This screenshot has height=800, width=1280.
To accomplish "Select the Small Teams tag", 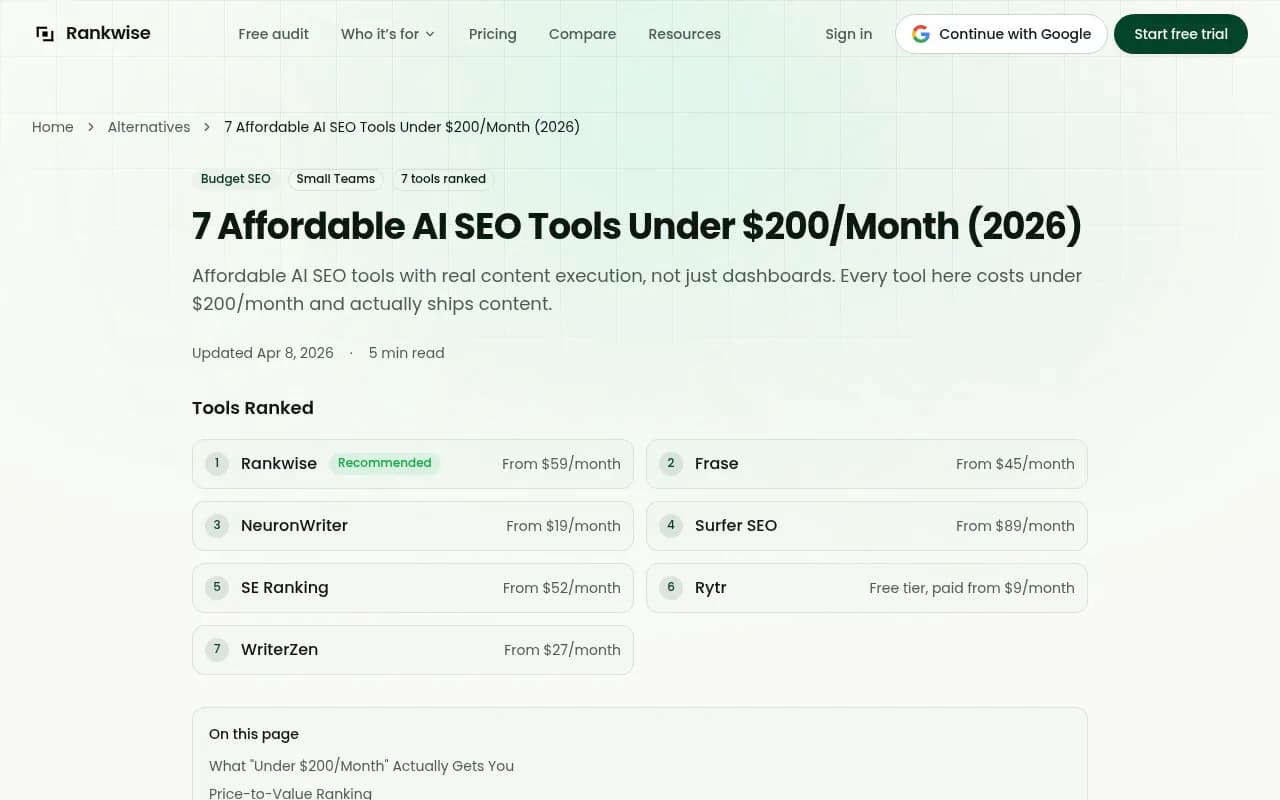I will click(x=335, y=179).
